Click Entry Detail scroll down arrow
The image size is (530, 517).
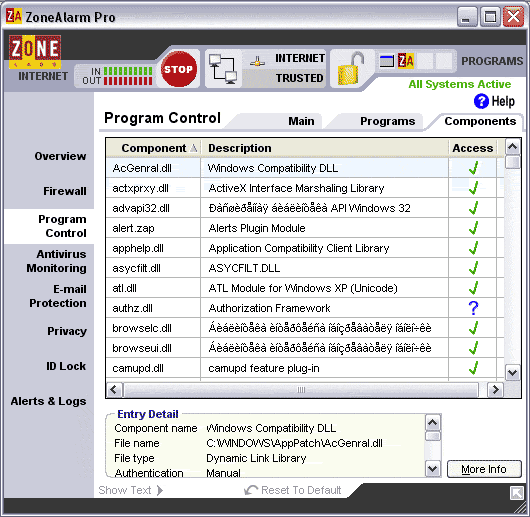click(433, 469)
